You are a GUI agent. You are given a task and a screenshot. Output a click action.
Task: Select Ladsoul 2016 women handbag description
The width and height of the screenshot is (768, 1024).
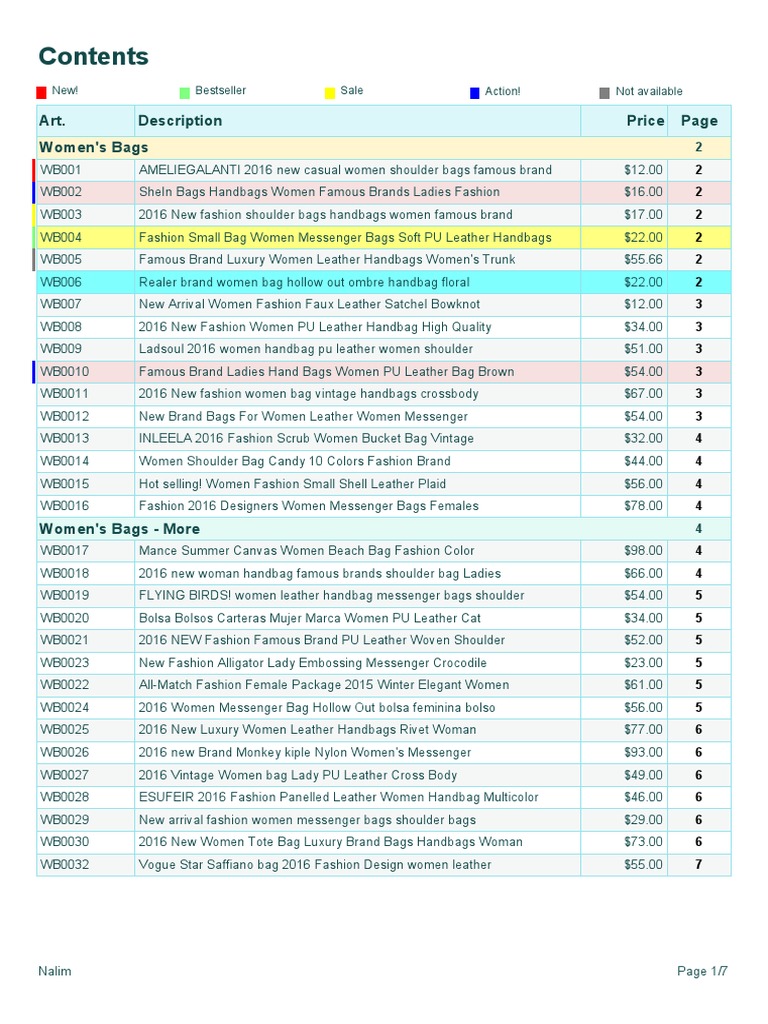pyautogui.click(x=306, y=349)
